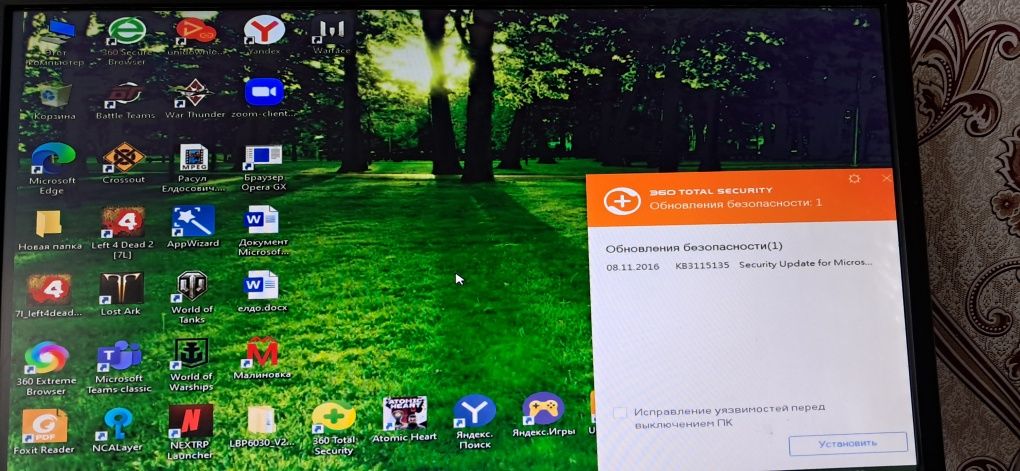Select the KB3115135 security update row
This screenshot has height=471, width=1020.
pyautogui.click(x=739, y=265)
